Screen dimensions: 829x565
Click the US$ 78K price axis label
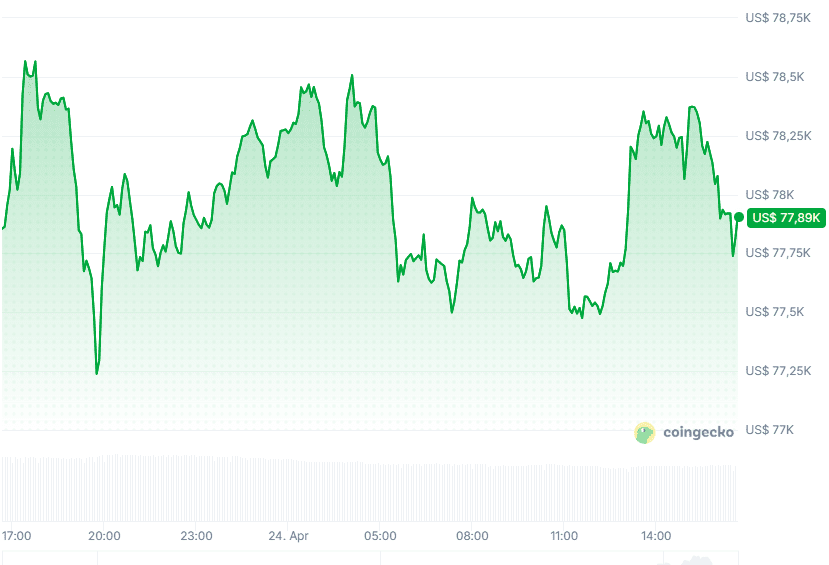coord(770,195)
